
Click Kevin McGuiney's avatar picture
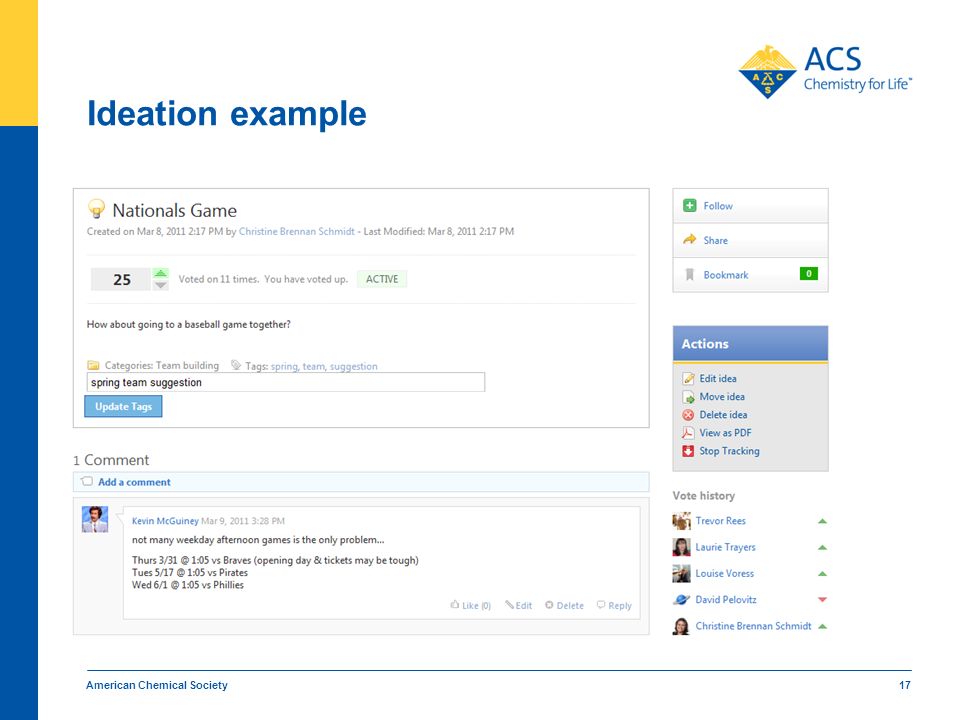pyautogui.click(x=95, y=520)
